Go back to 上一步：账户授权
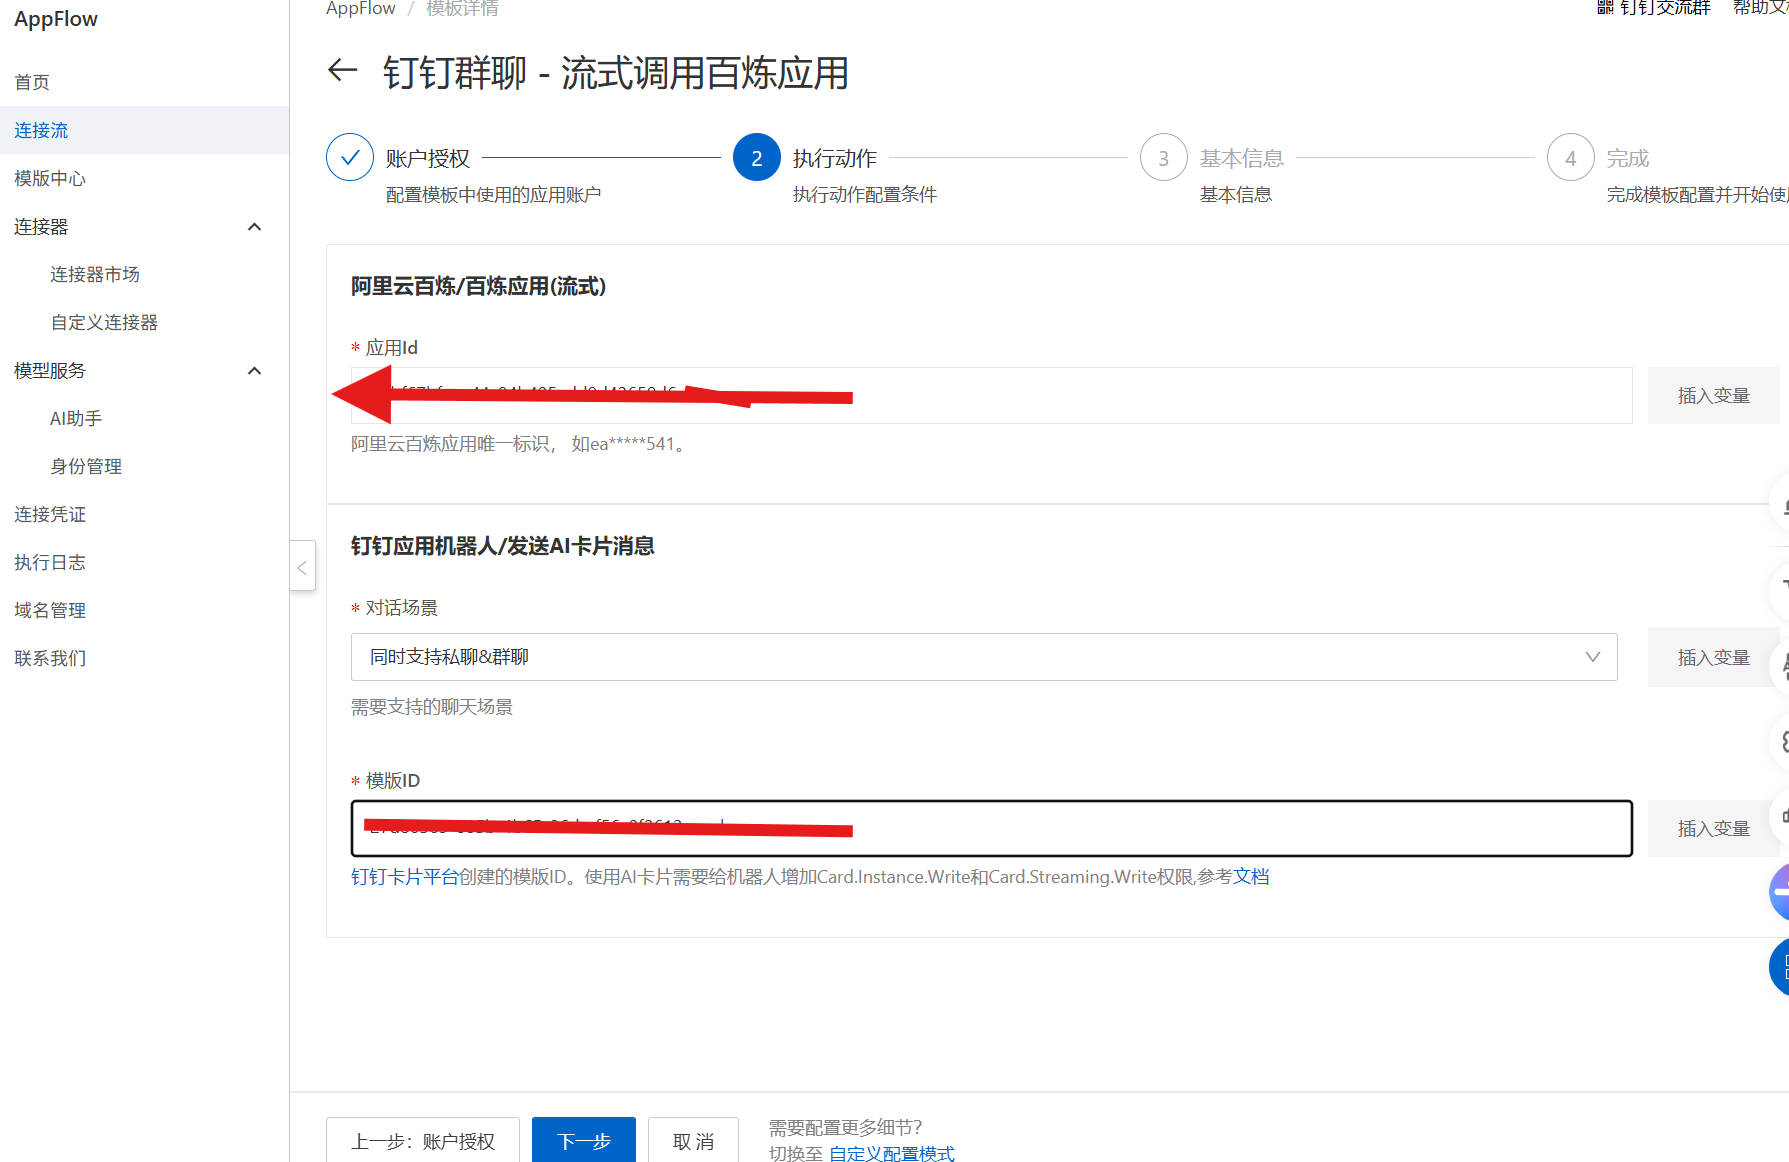Image resolution: width=1789 pixels, height=1162 pixels. (x=423, y=1141)
